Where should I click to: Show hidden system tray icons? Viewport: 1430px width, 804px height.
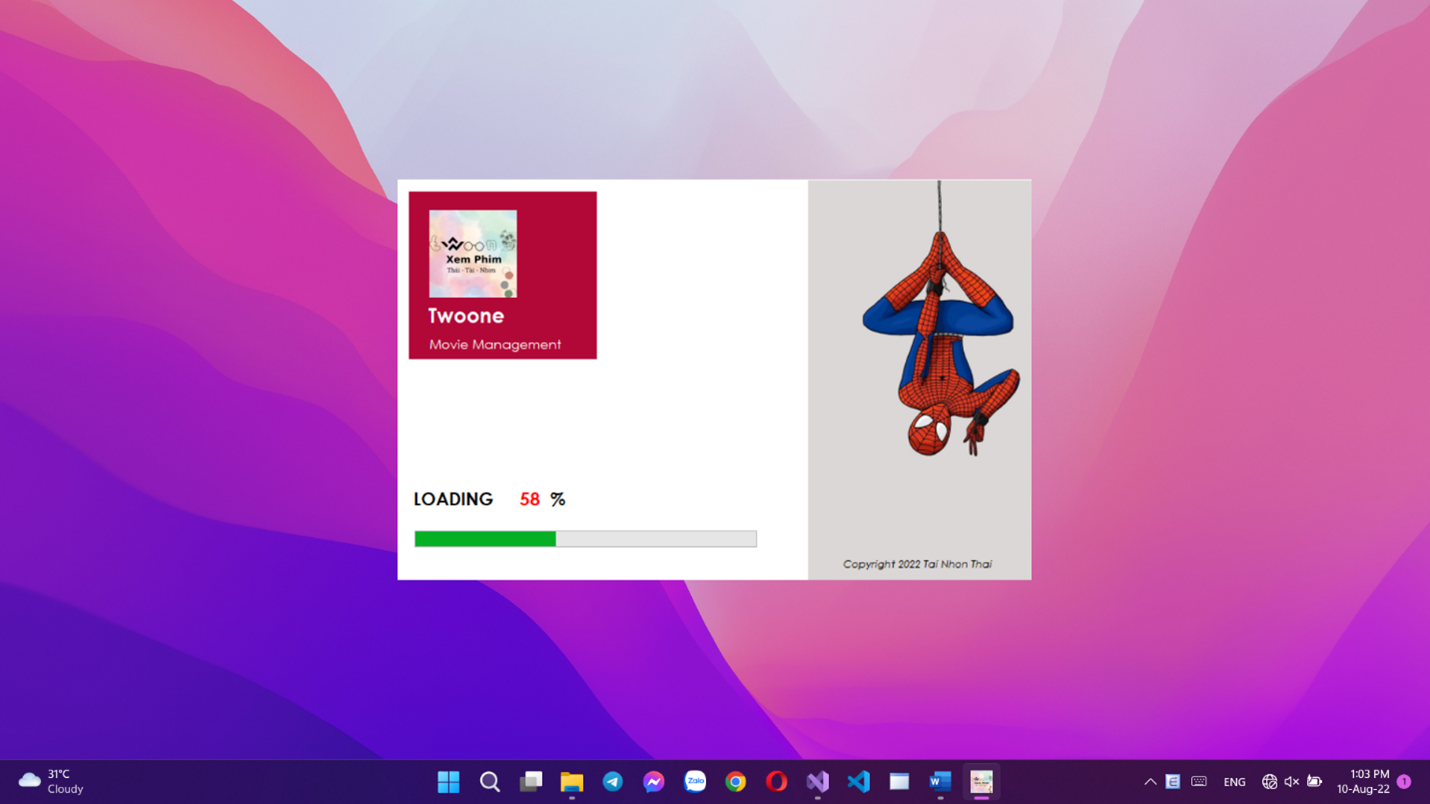coord(1150,782)
